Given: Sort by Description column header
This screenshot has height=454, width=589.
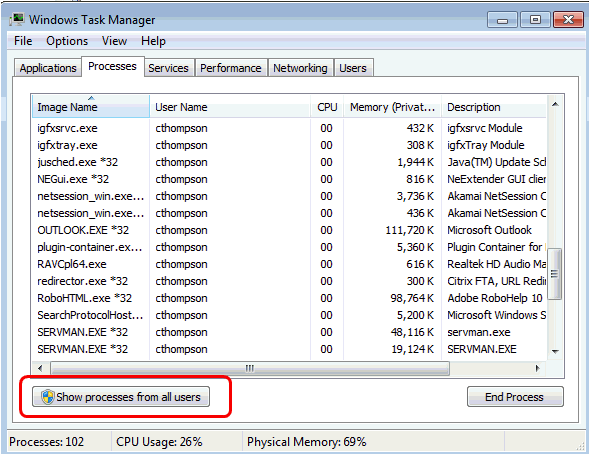Looking at the screenshot, I should (494, 107).
